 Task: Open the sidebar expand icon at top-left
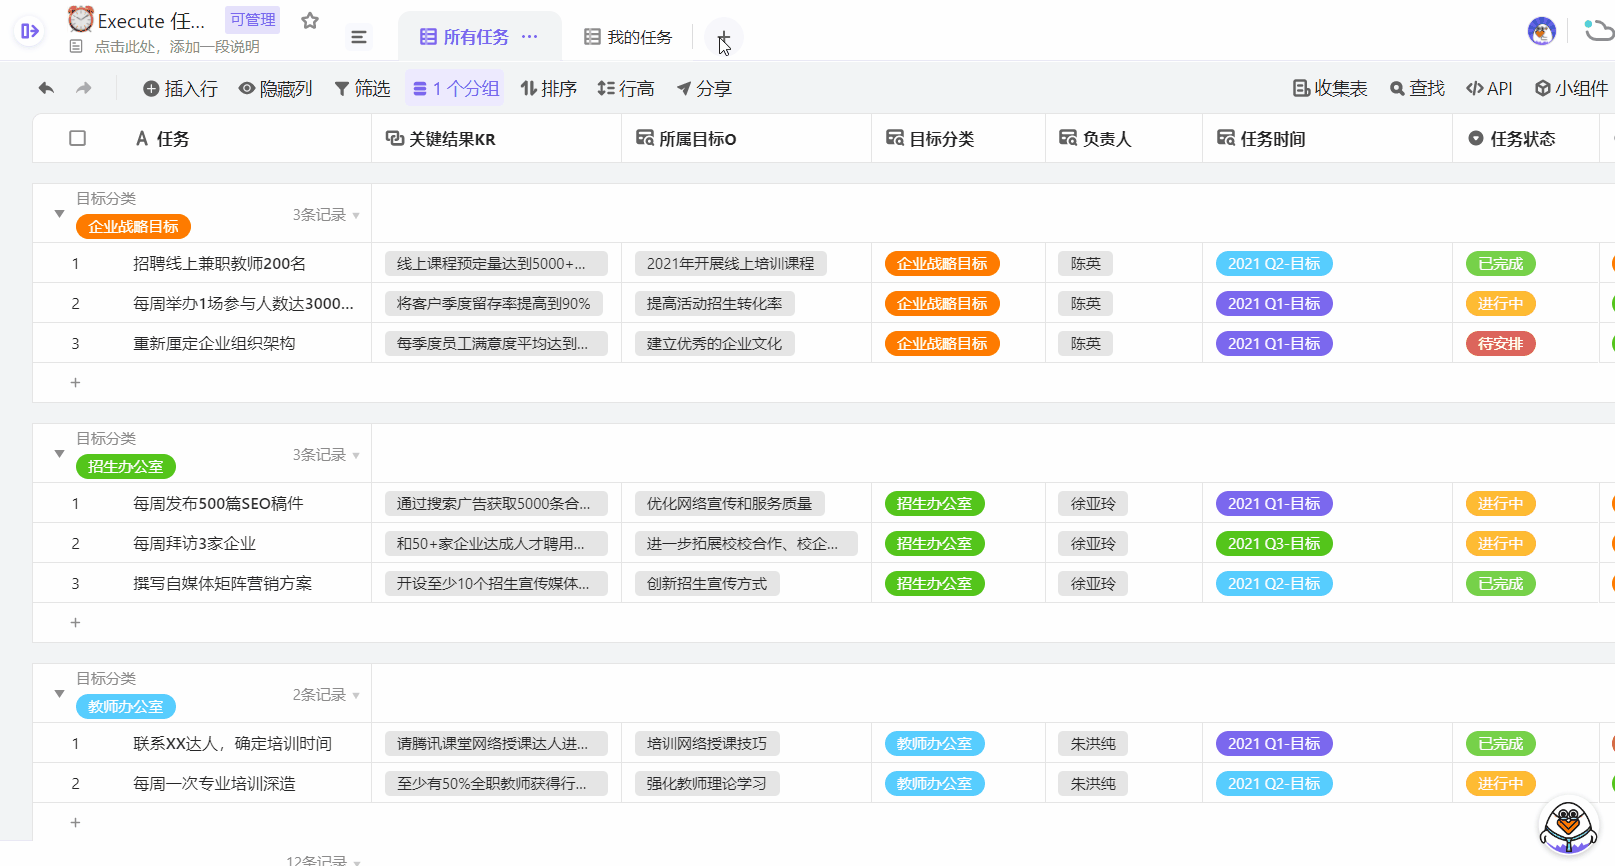click(x=29, y=32)
